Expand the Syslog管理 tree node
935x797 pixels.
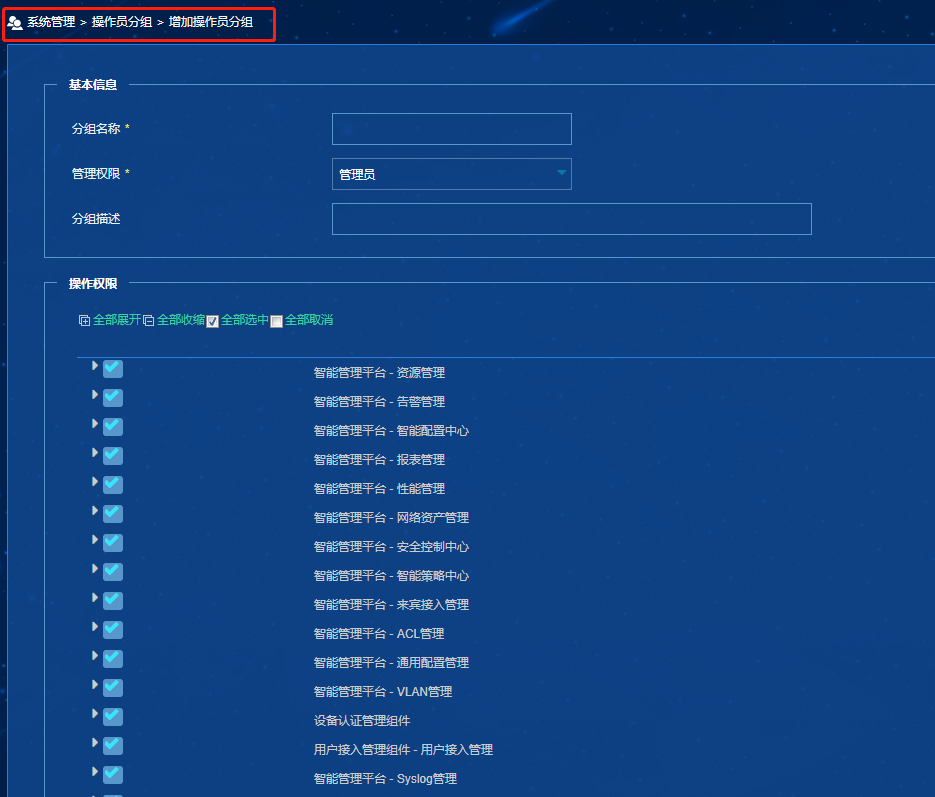coord(95,771)
